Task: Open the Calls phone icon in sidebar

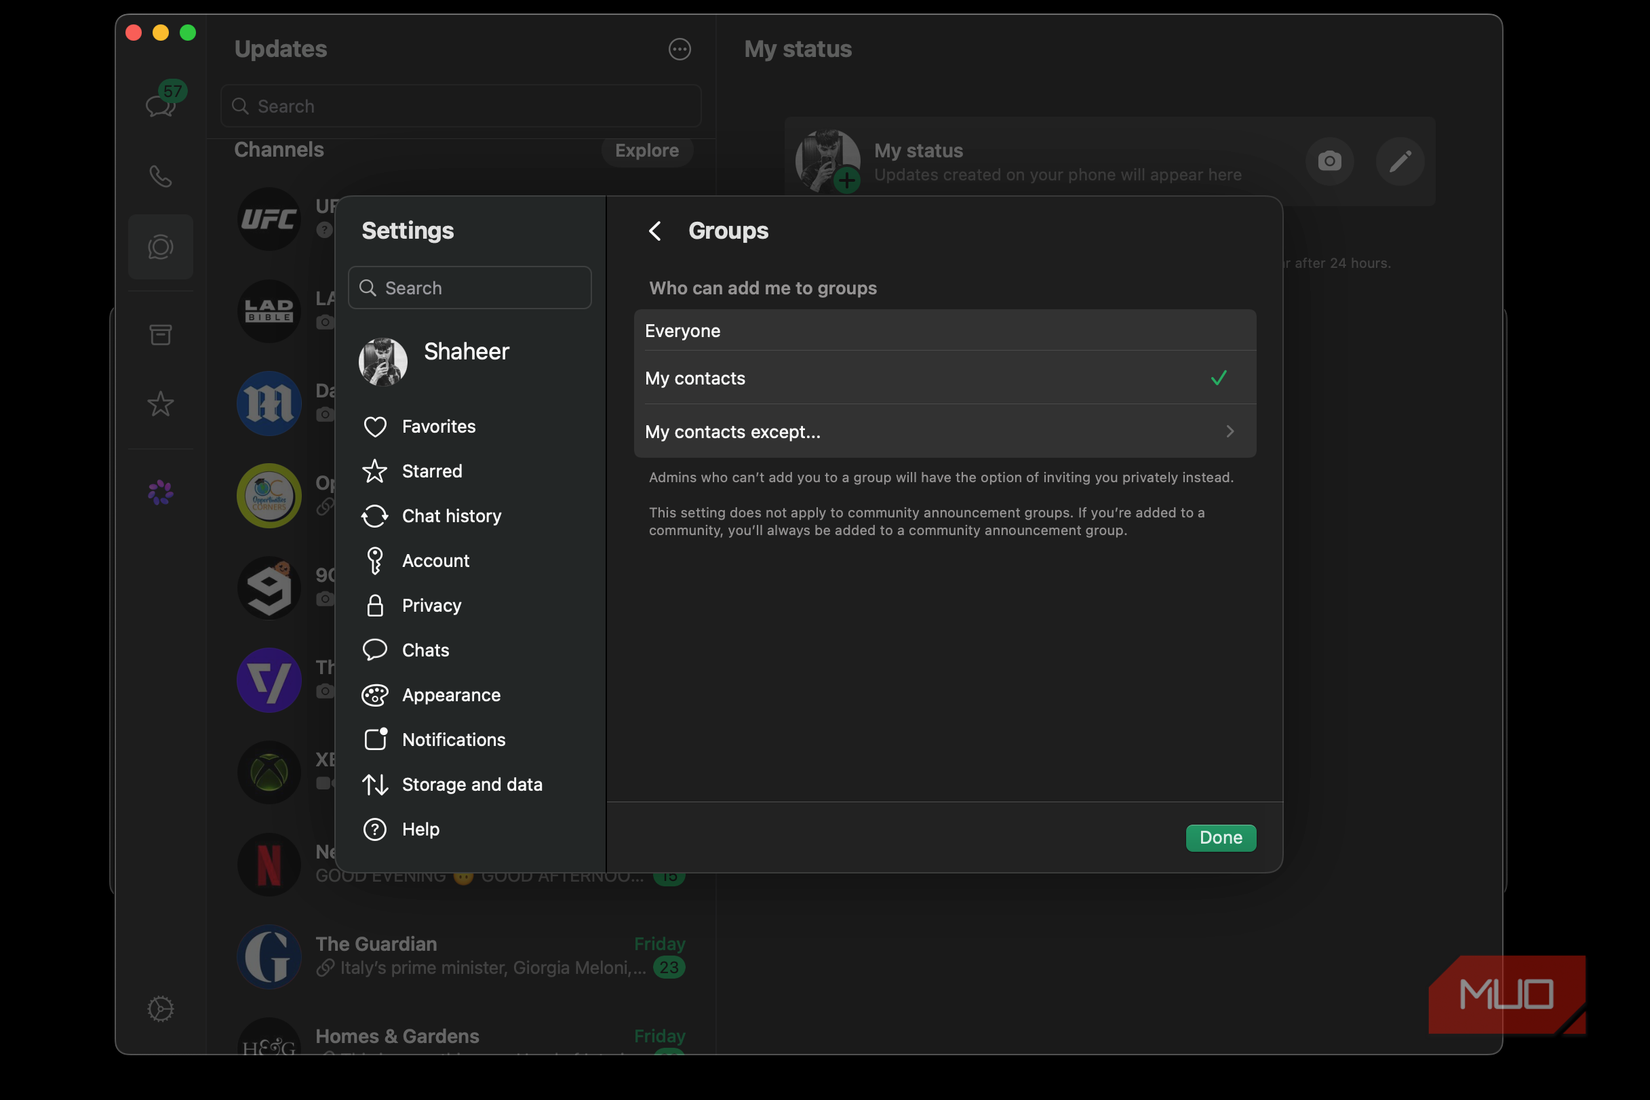Action: point(160,177)
